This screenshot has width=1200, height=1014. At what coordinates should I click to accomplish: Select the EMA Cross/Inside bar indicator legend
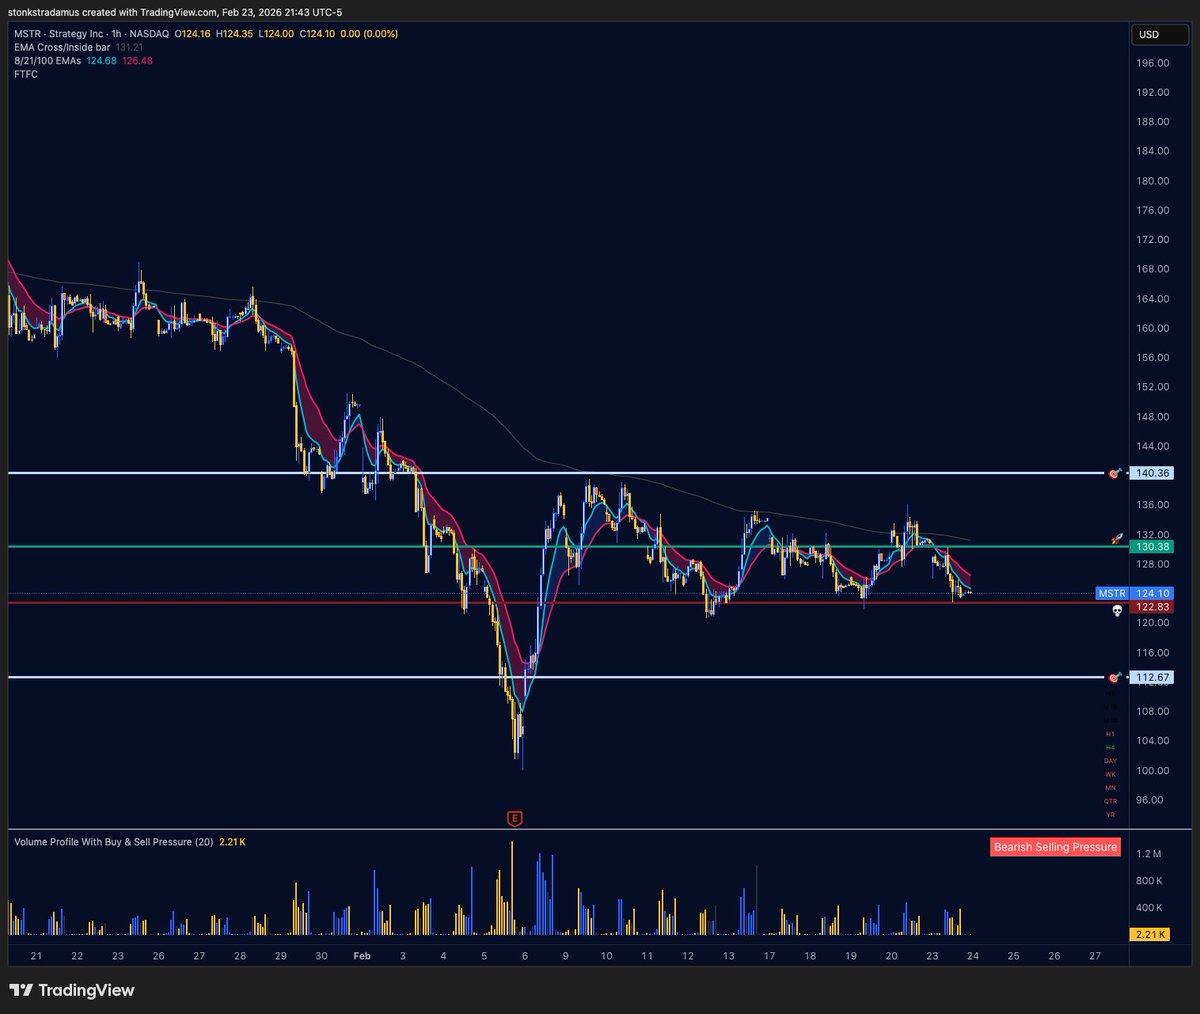tap(62, 47)
